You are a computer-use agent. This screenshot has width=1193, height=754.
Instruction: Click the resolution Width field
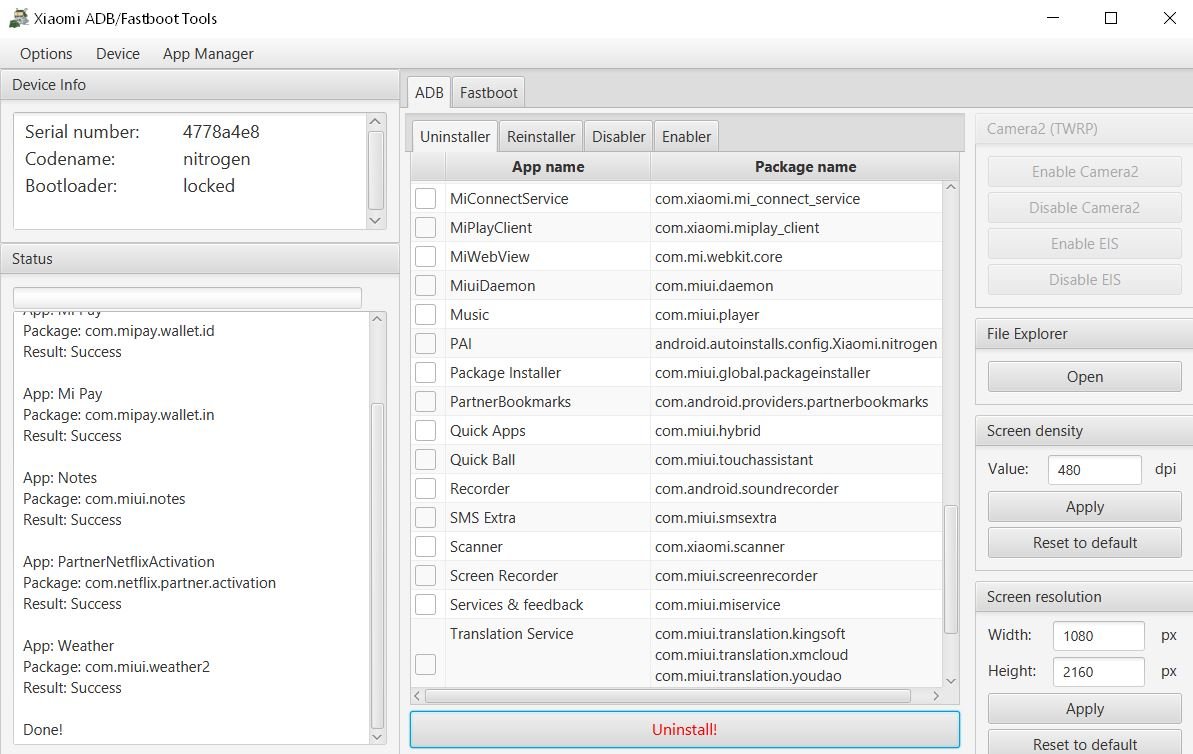point(1098,635)
